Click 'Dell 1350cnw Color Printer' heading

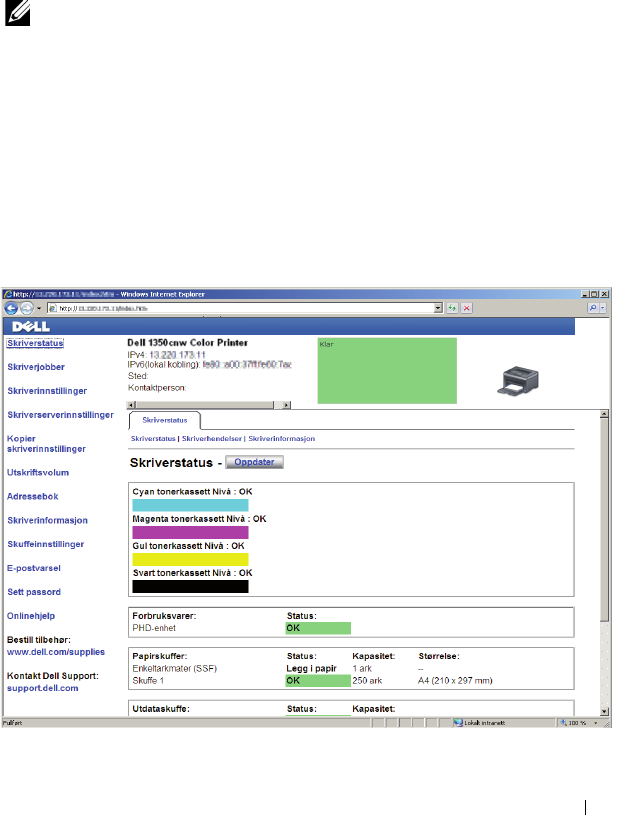point(187,343)
